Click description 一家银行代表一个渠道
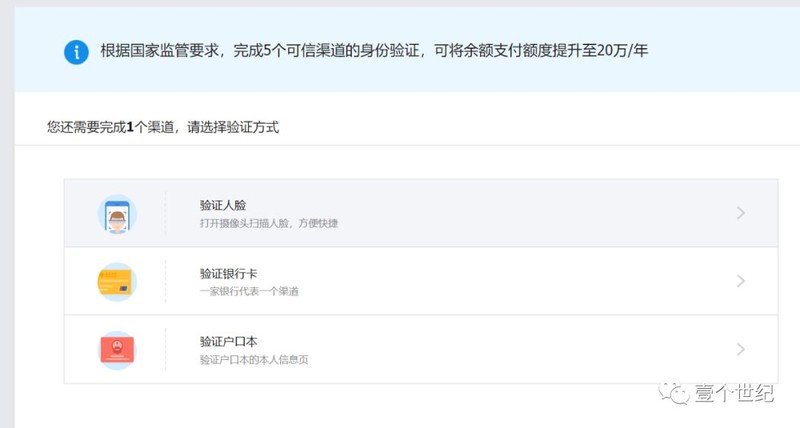The width and height of the screenshot is (800, 428). coord(249,291)
